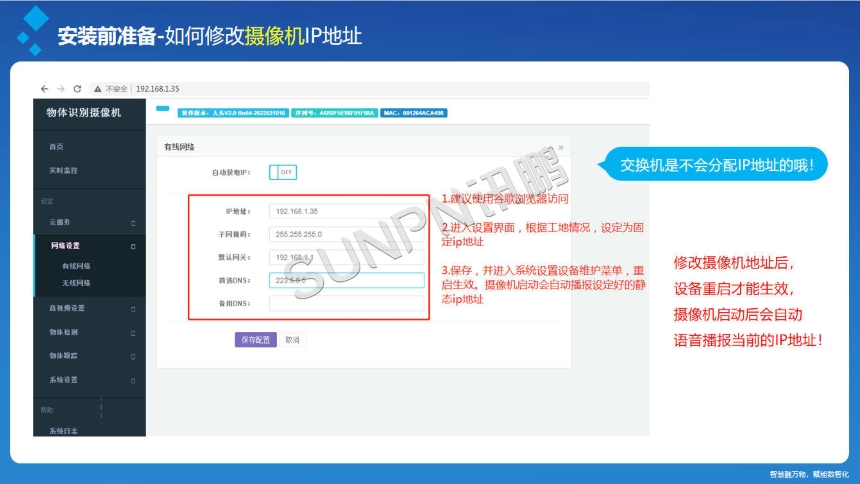Toggle the 自动获取IP OFF switch
860x484 pixels.
tap(283, 172)
